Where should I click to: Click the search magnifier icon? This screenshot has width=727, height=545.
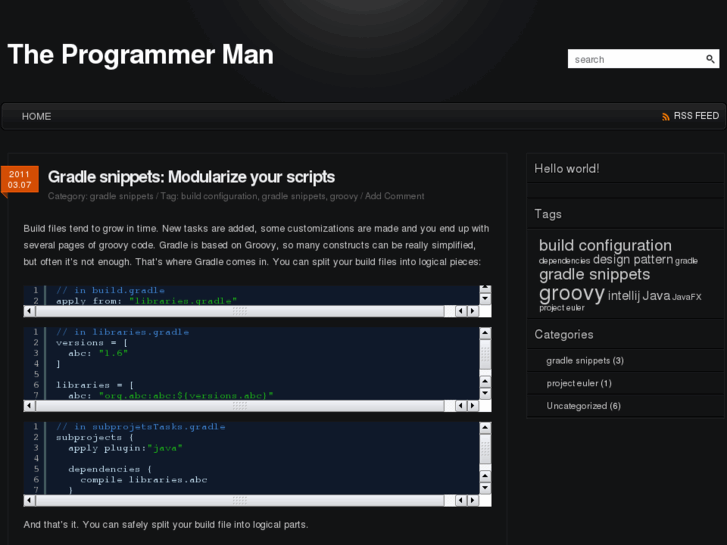710,59
